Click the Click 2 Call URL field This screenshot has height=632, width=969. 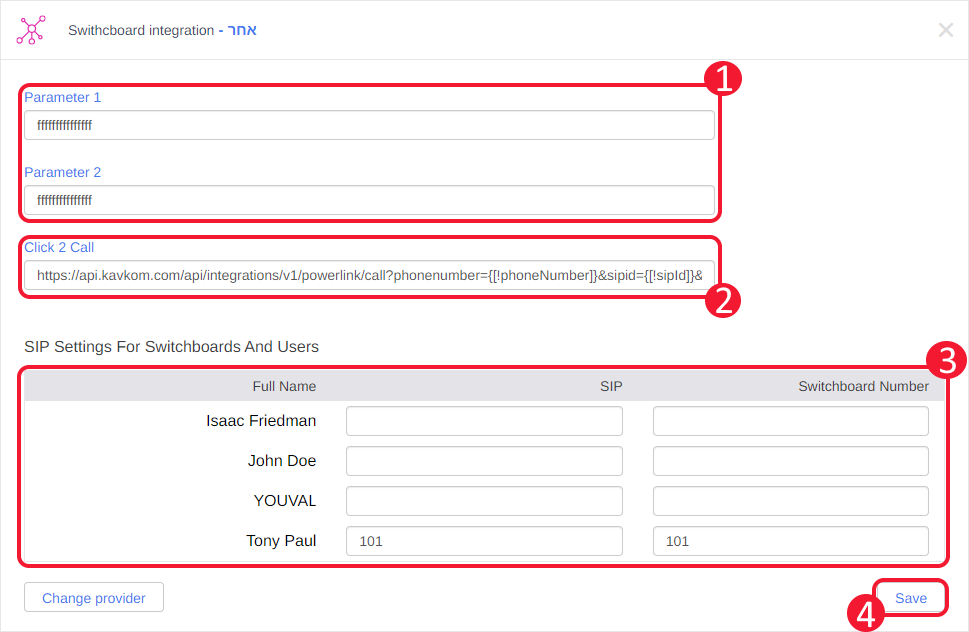(x=369, y=275)
